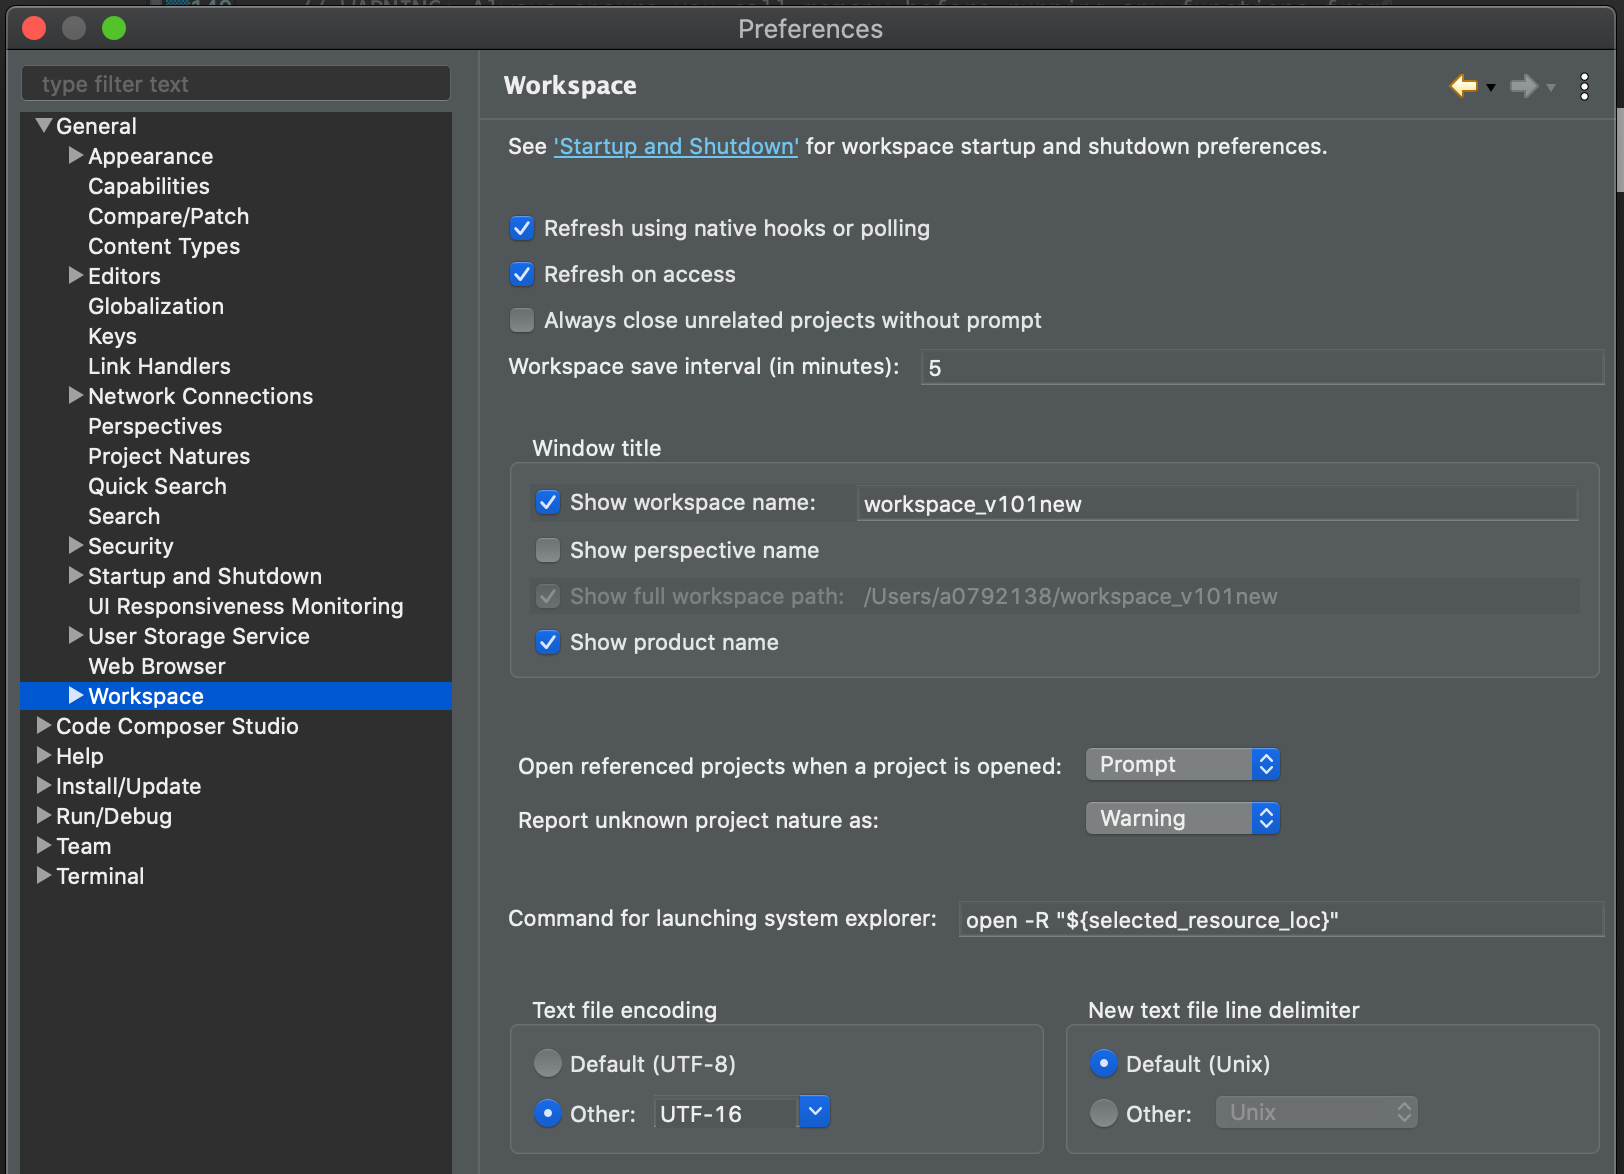Expand the Code Composer Studio node

click(43, 726)
